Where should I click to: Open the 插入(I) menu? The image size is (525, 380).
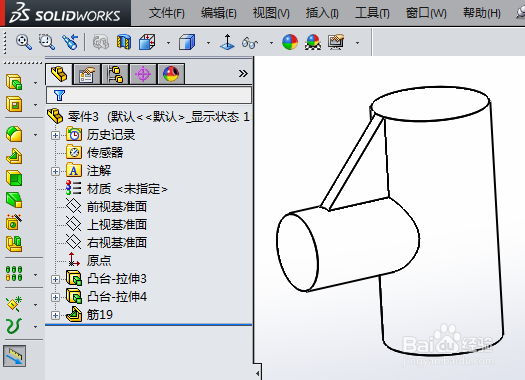[x=322, y=13]
